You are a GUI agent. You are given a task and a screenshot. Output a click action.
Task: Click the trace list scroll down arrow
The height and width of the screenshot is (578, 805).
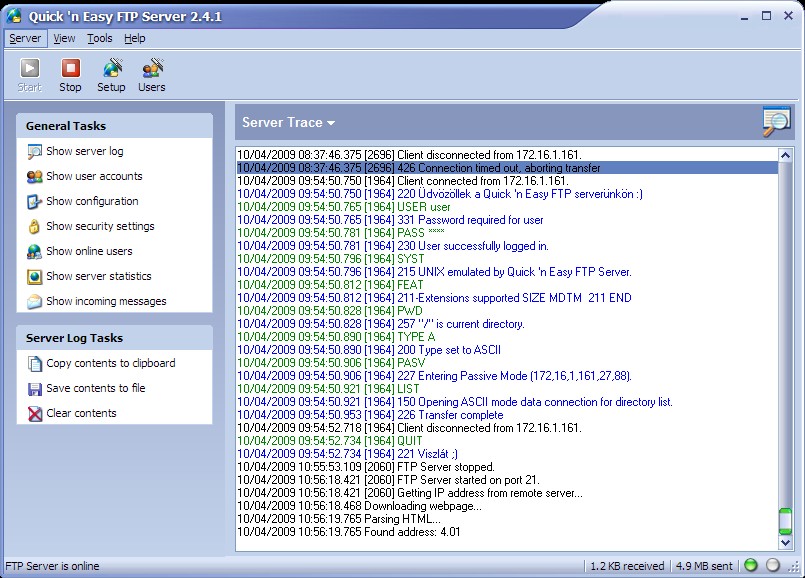785,542
